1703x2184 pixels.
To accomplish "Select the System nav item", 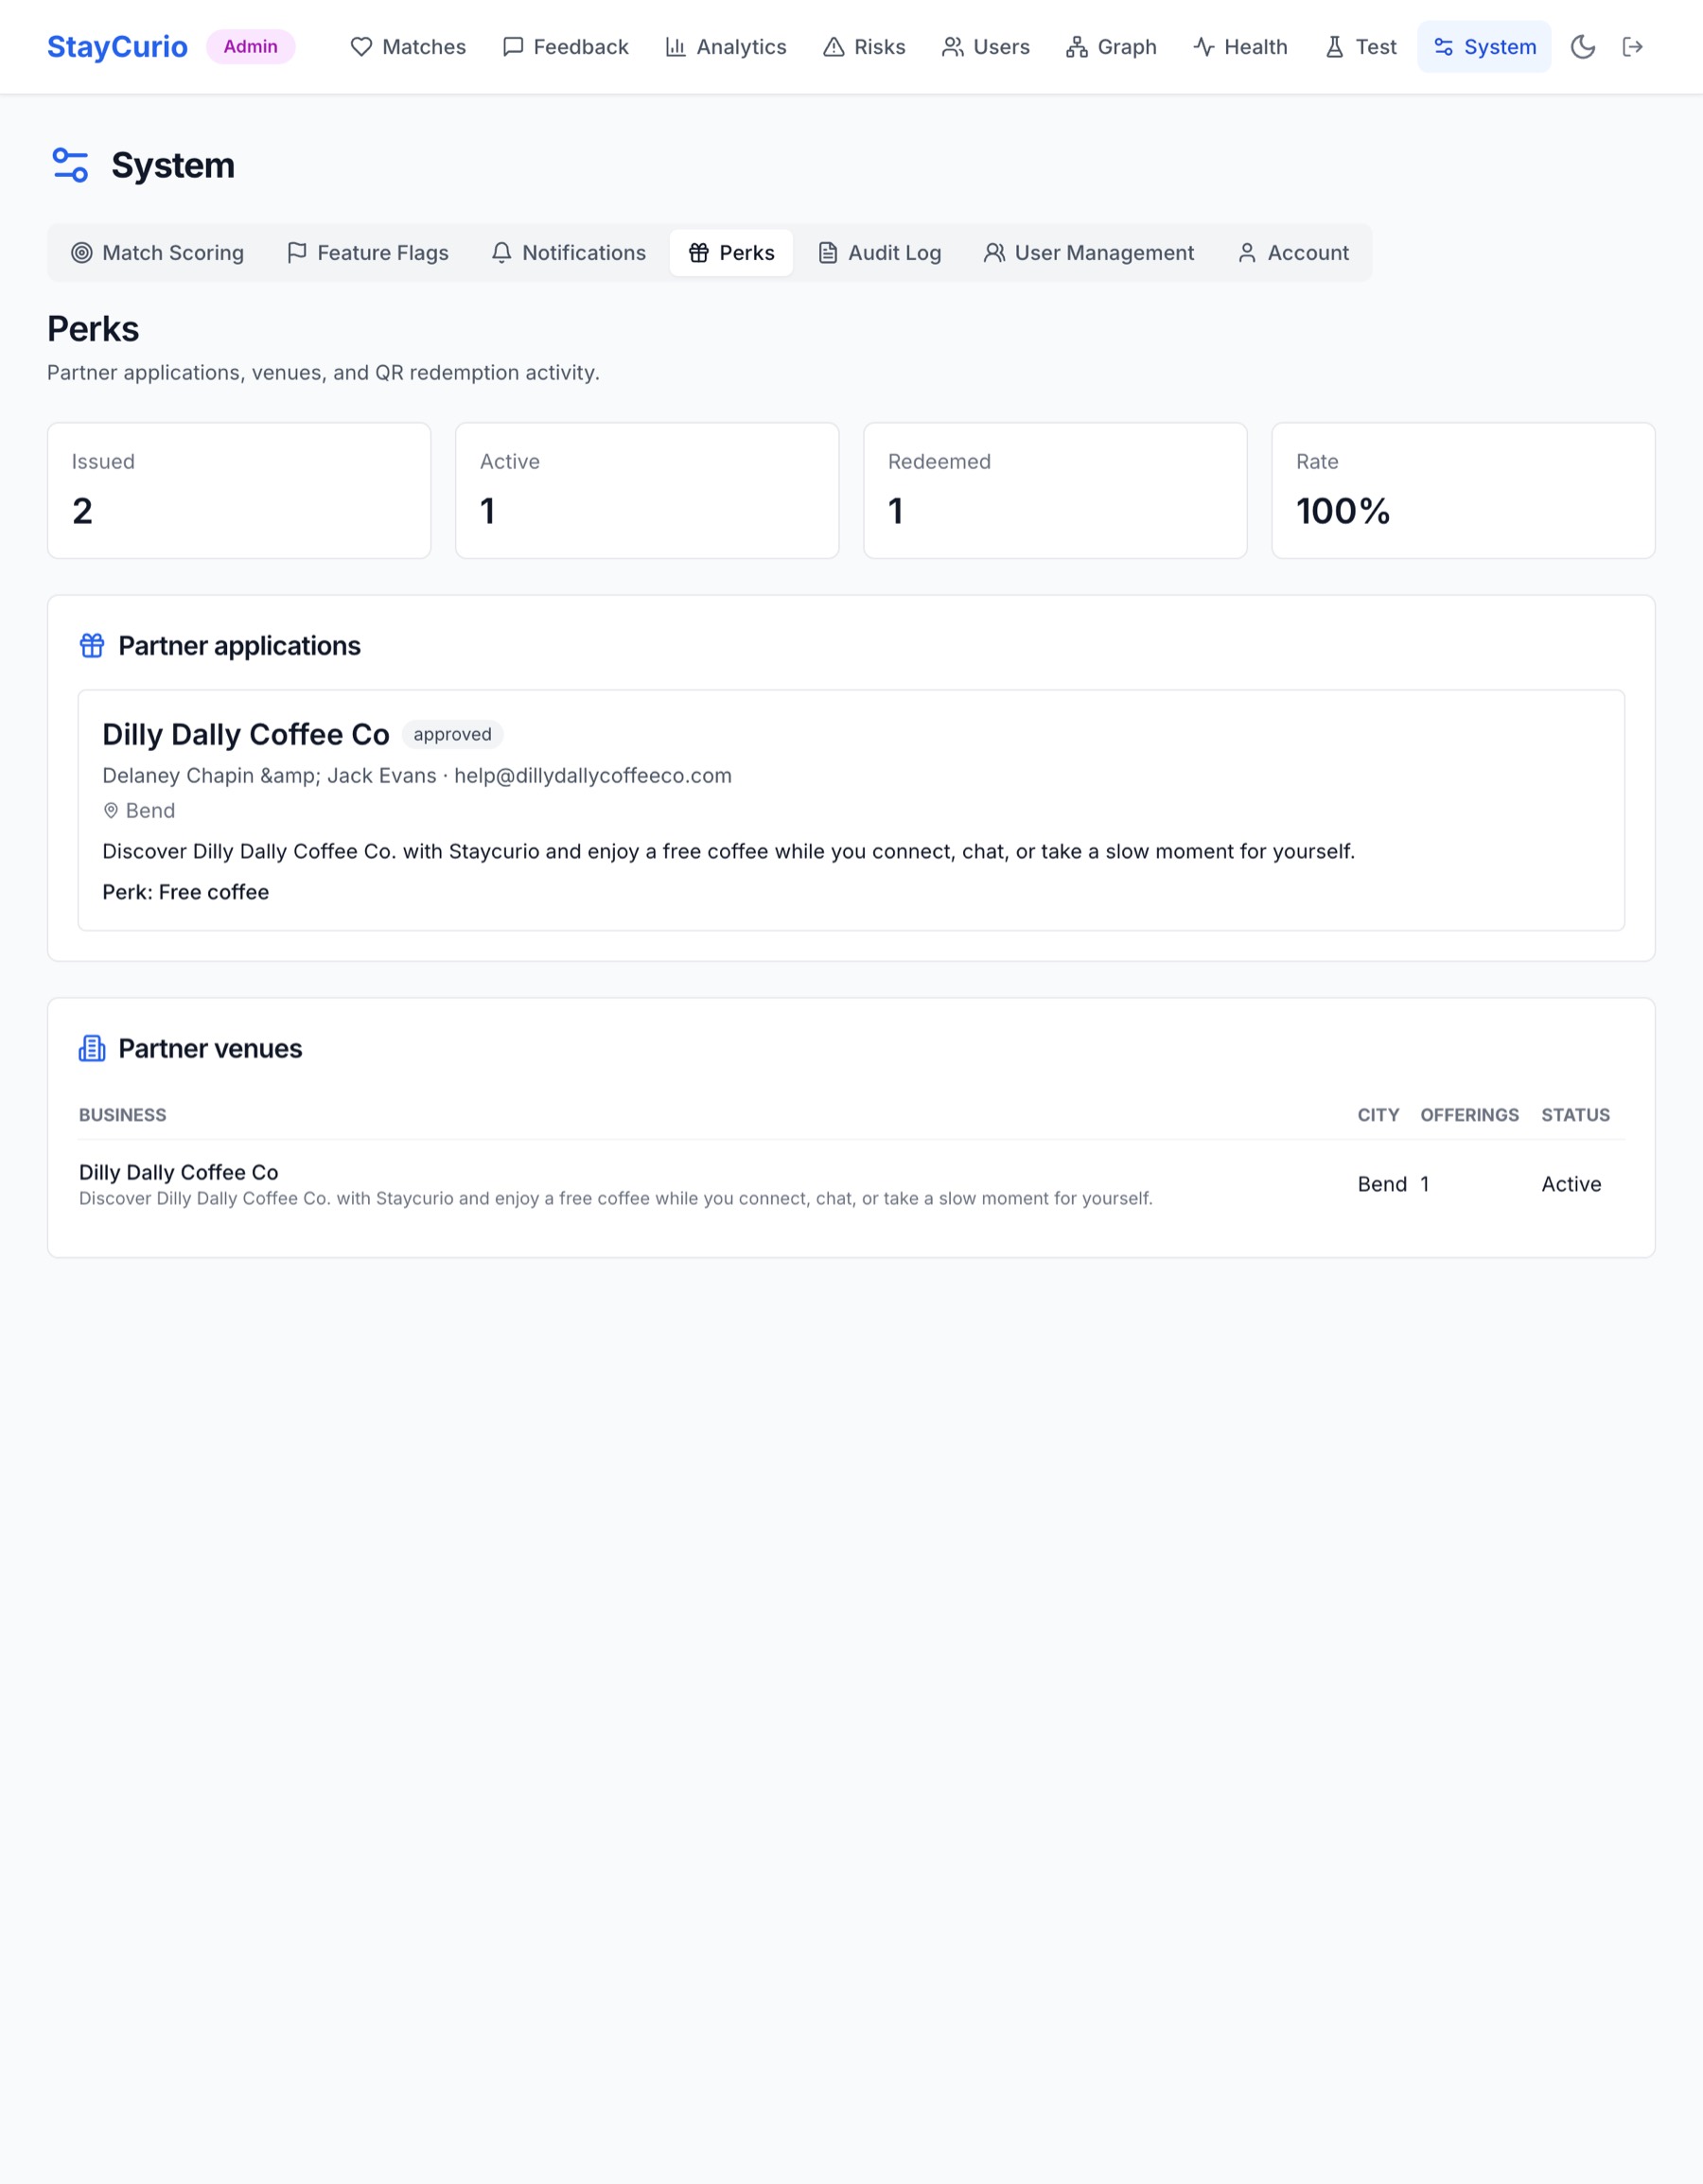I will tap(1484, 47).
